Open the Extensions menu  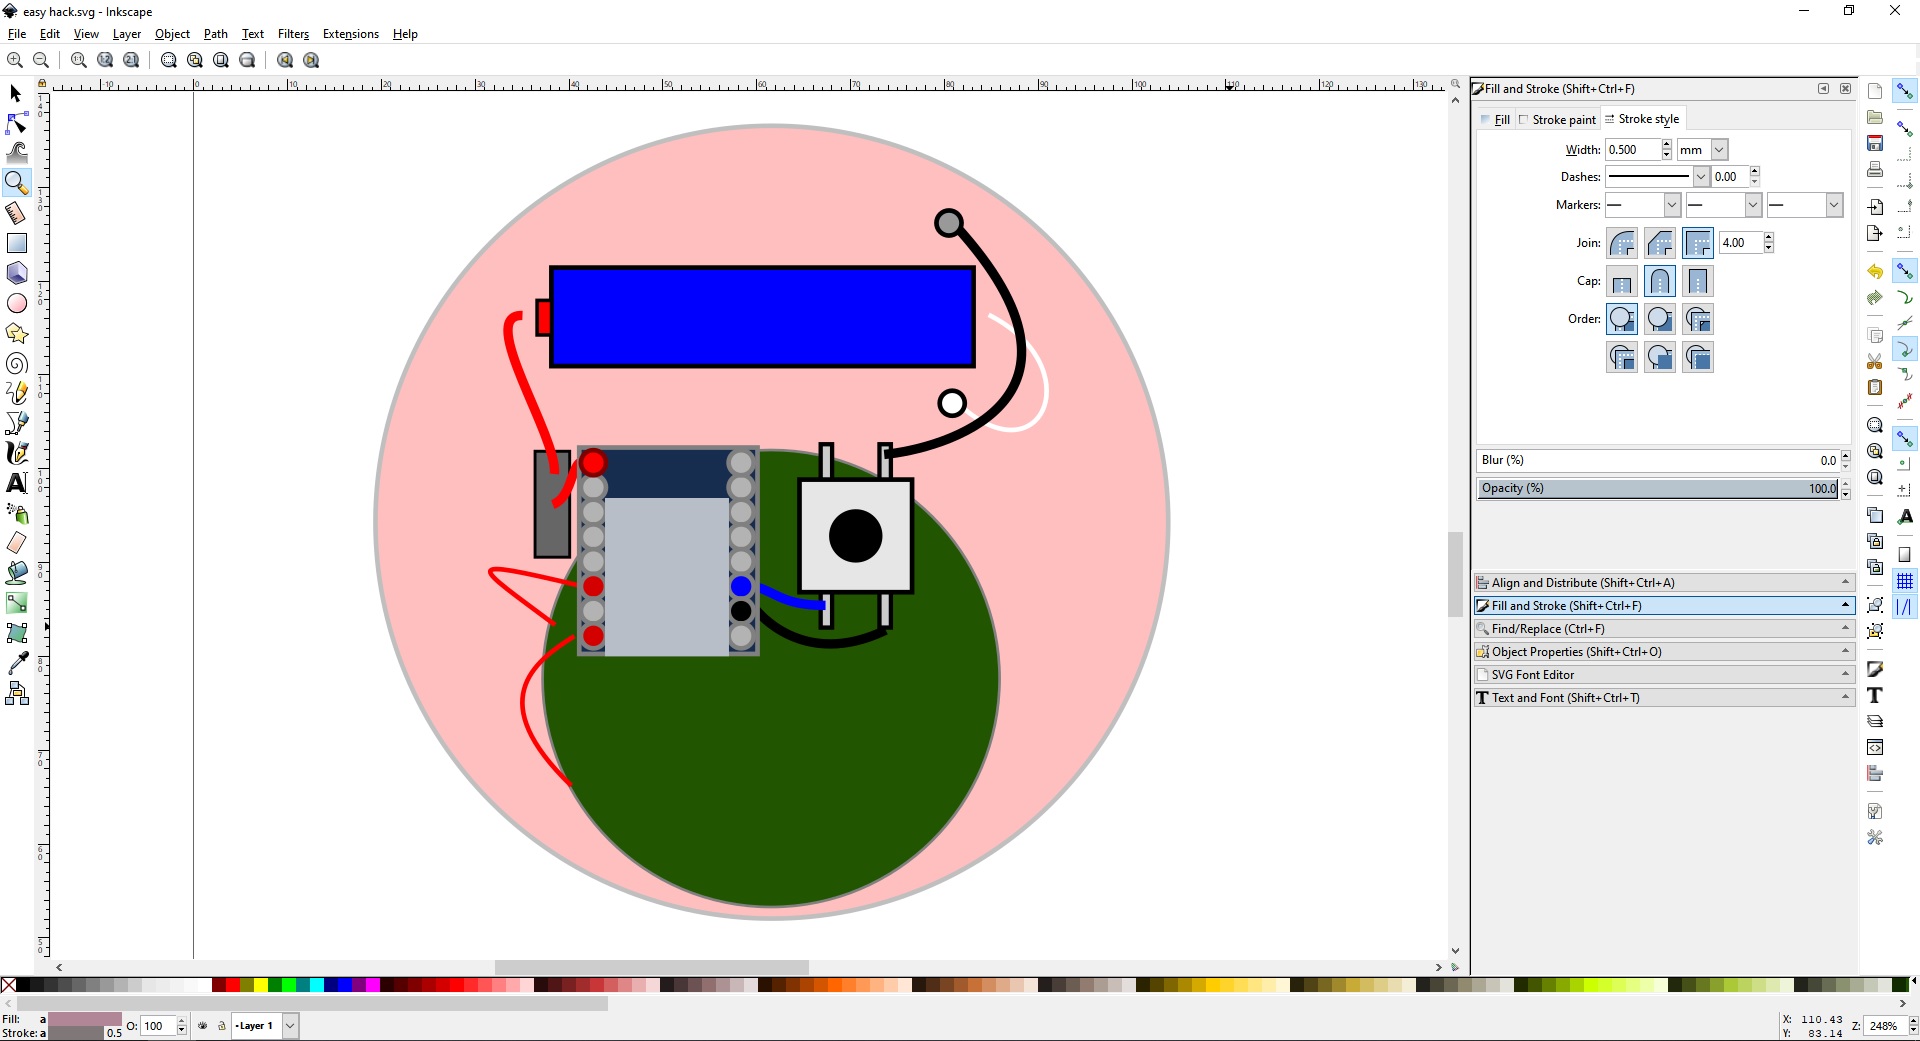(x=350, y=34)
